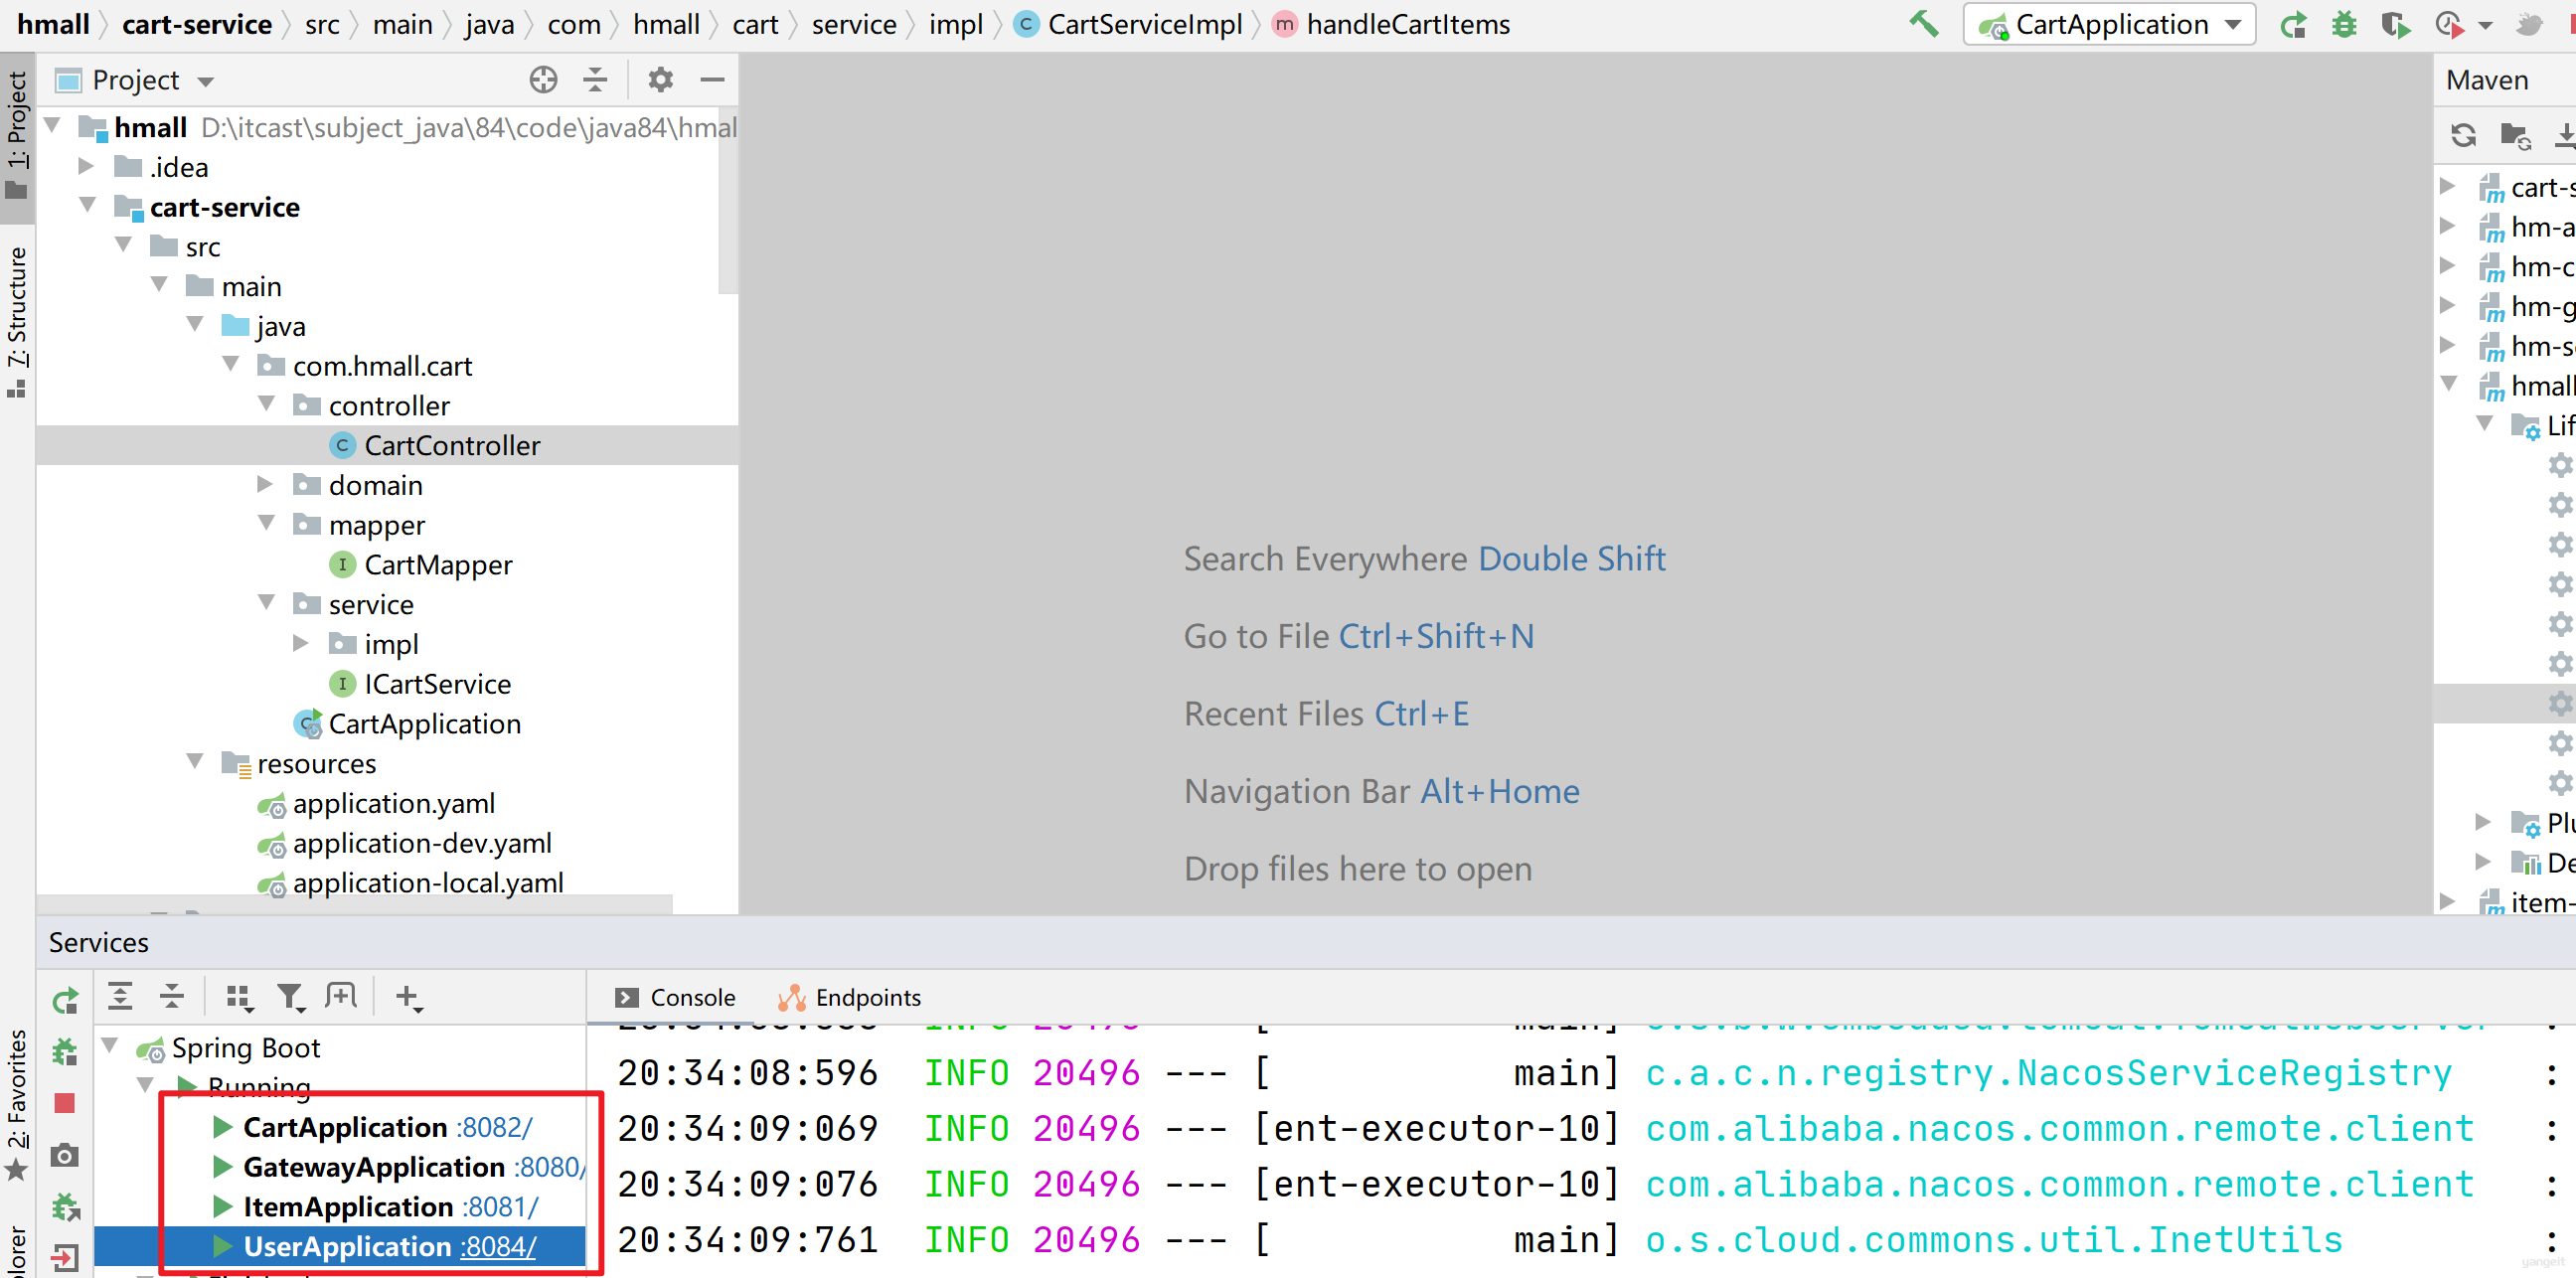Generate sources and update folders in Maven

coord(2515,134)
